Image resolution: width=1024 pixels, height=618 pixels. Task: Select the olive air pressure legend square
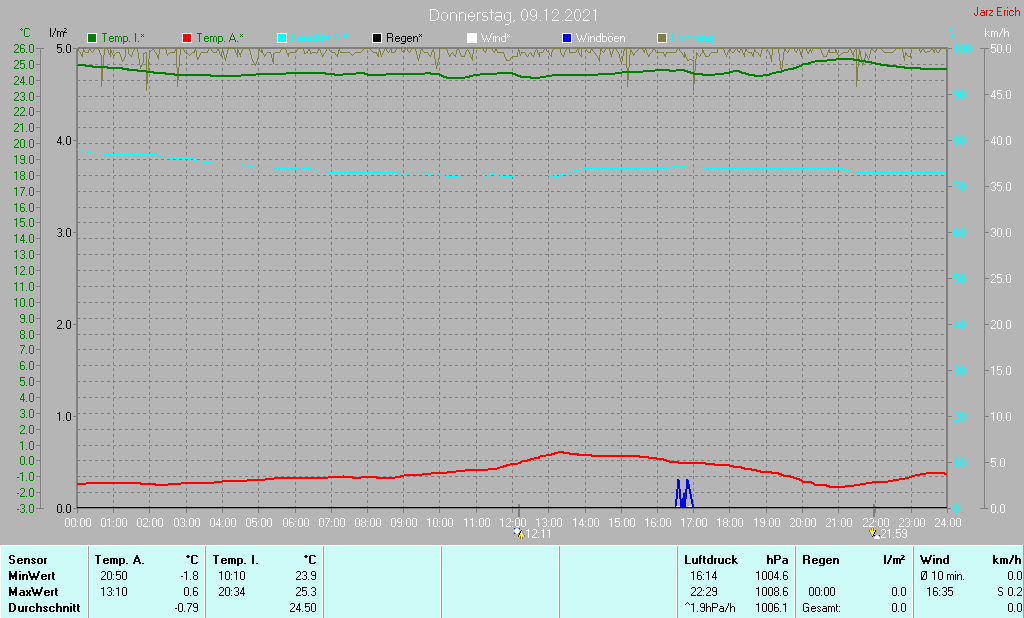pyautogui.click(x=662, y=38)
